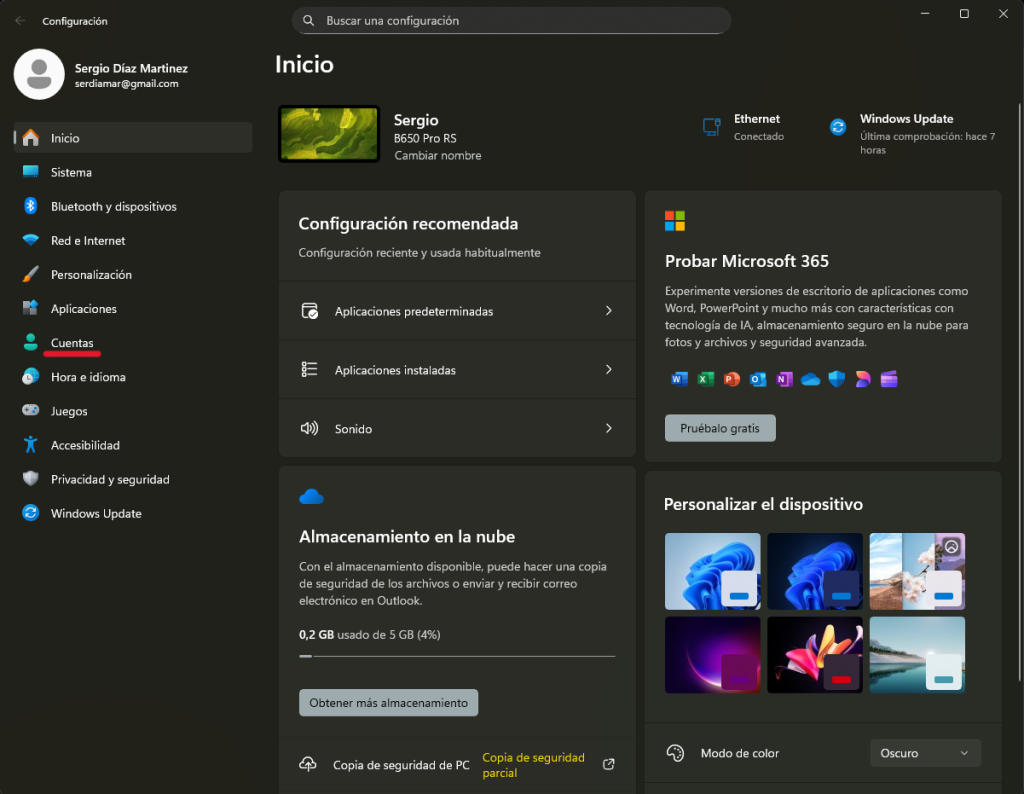Click the Cambiar nombre link
The image size is (1024, 794).
coord(438,156)
